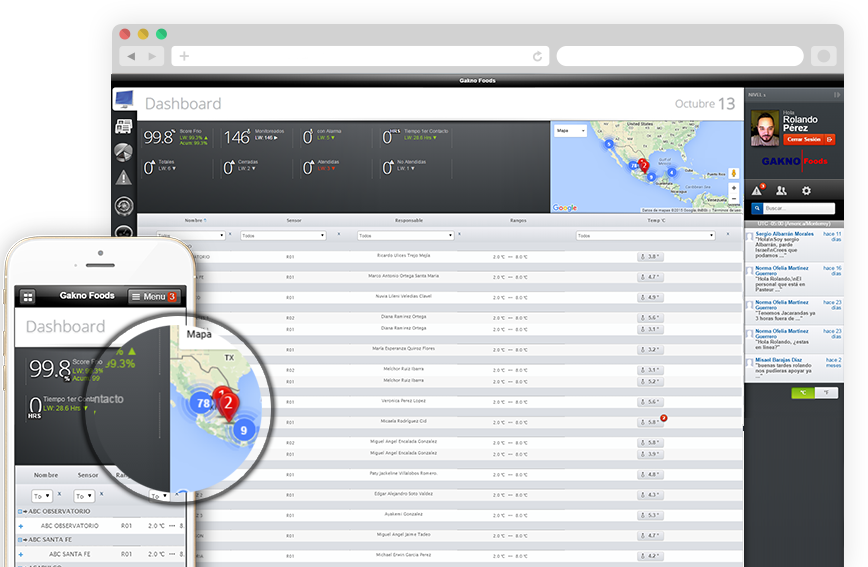Click the blue cluster 4 on map

[671, 172]
